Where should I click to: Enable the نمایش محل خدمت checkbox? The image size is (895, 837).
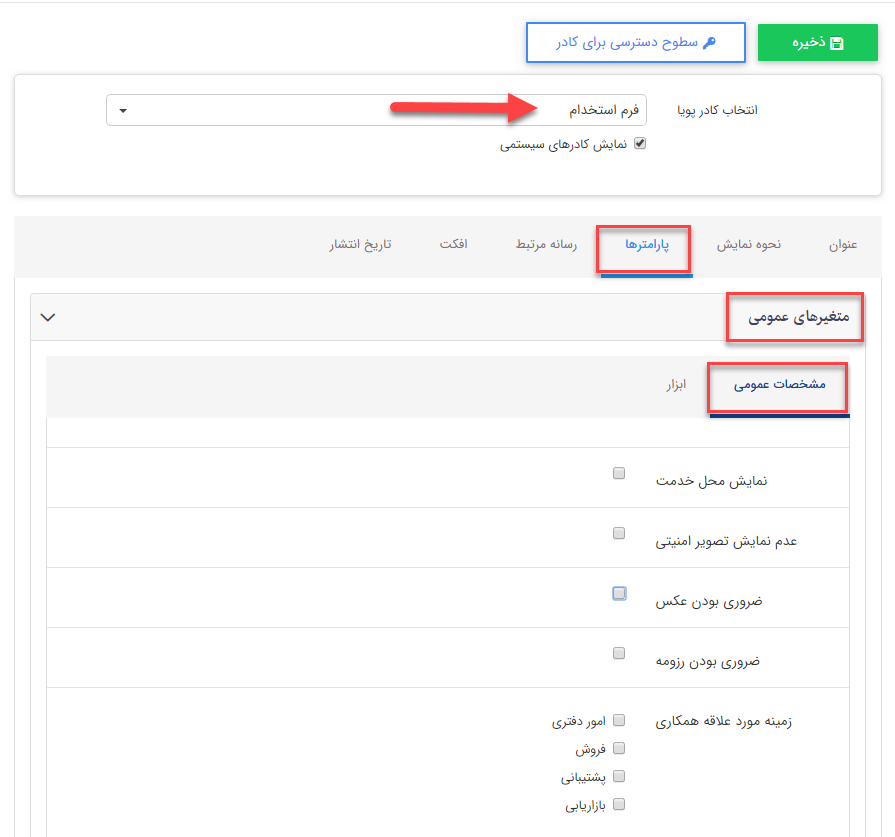(619, 473)
